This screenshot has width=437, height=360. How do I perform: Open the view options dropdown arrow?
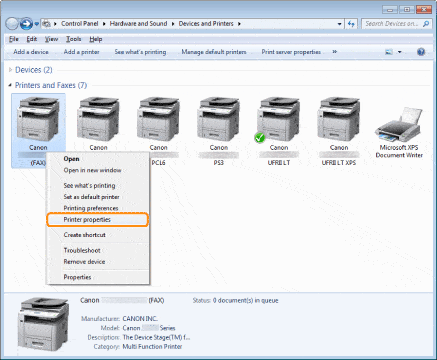(399, 52)
